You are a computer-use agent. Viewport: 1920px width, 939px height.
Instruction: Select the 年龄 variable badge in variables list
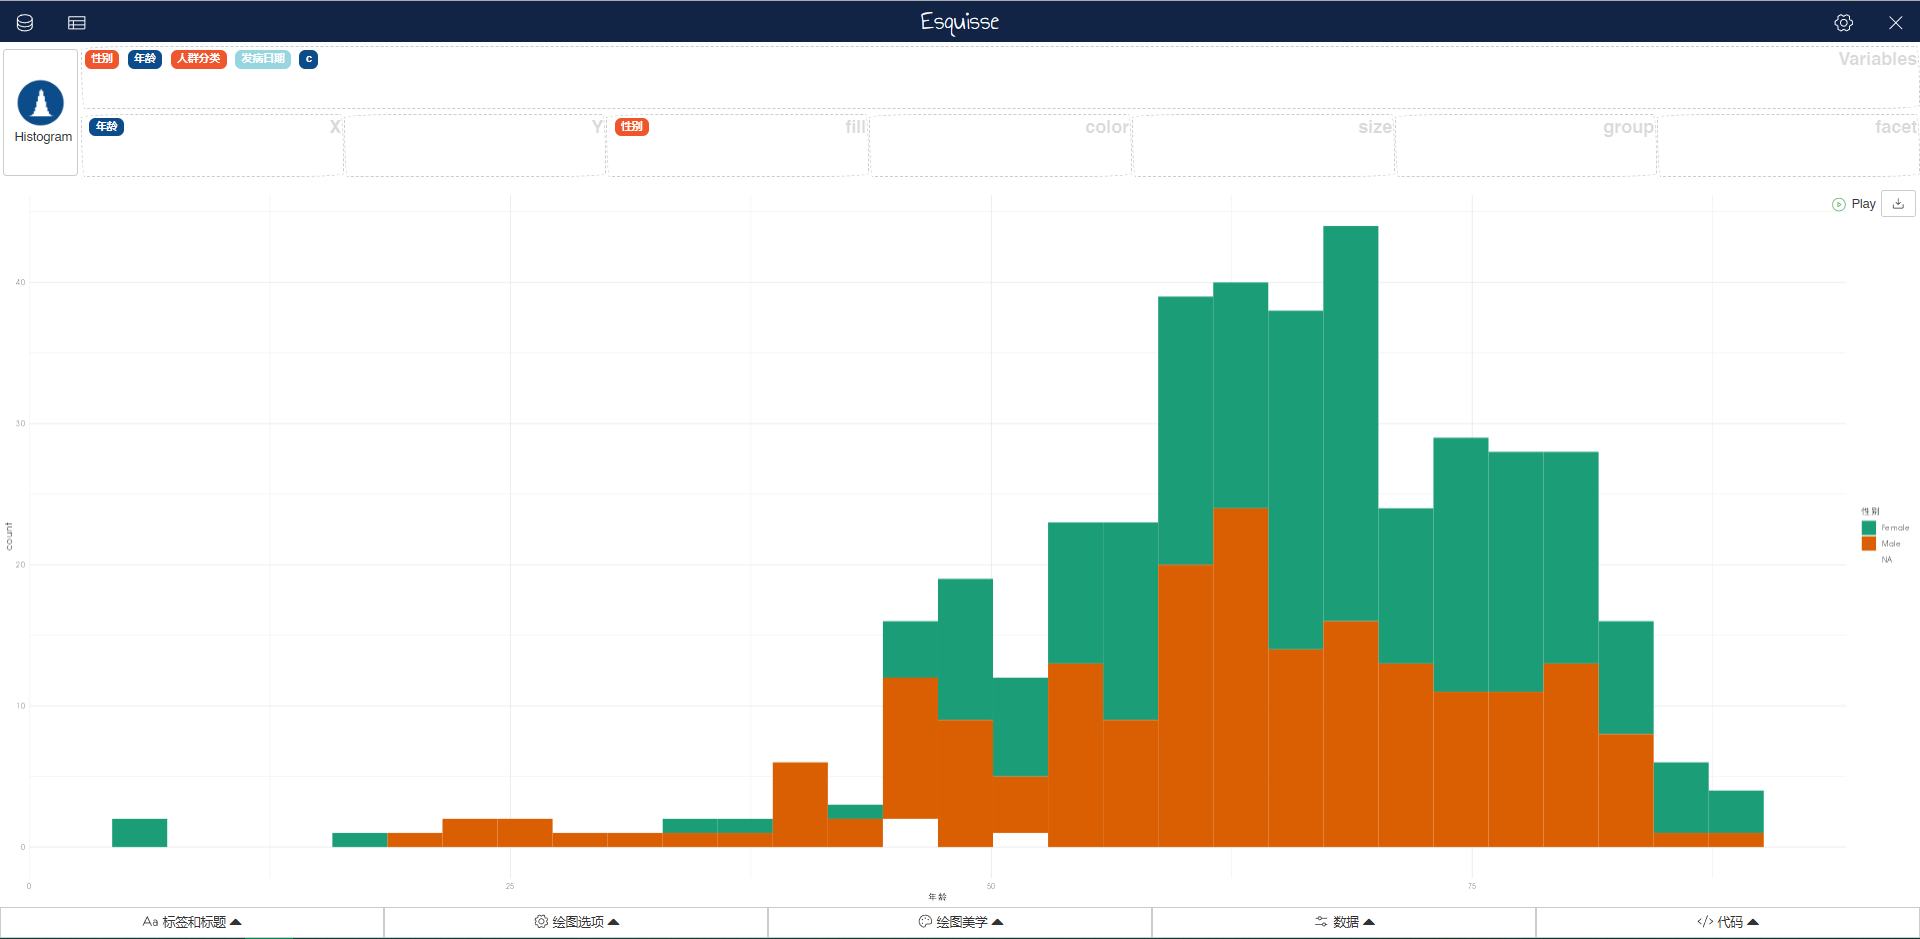pos(145,59)
